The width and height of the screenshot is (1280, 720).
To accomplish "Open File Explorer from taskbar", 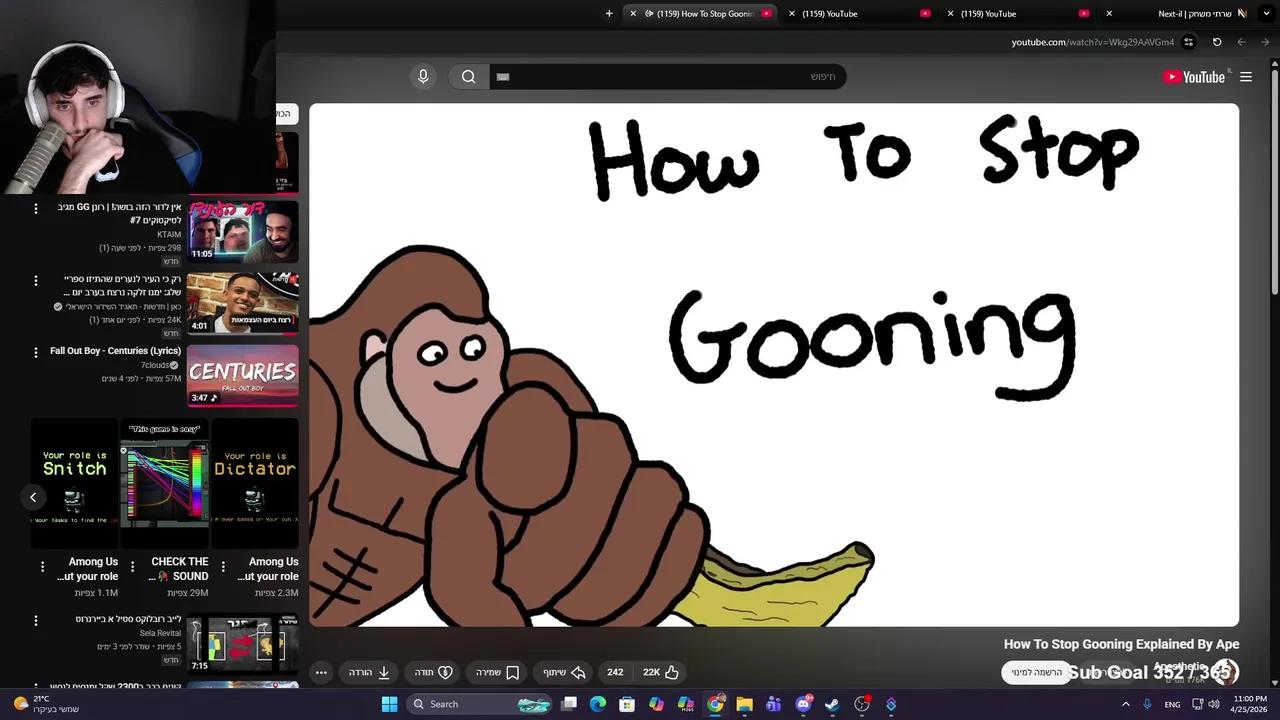I will pos(744,704).
